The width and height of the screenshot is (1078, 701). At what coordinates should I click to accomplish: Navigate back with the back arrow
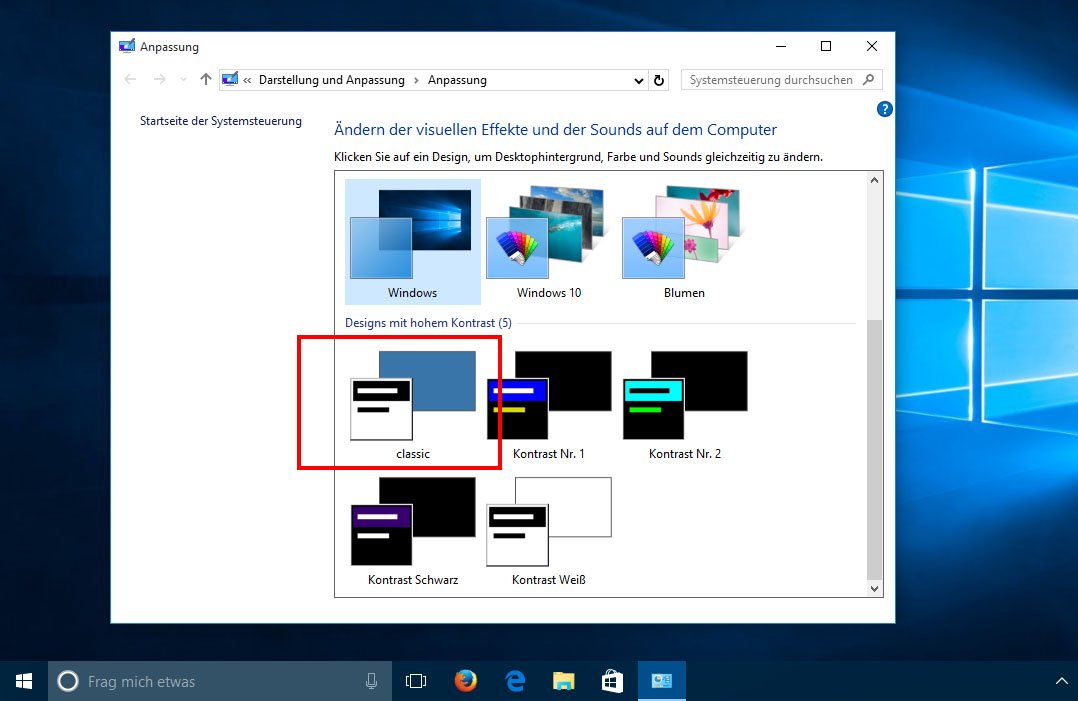point(131,79)
